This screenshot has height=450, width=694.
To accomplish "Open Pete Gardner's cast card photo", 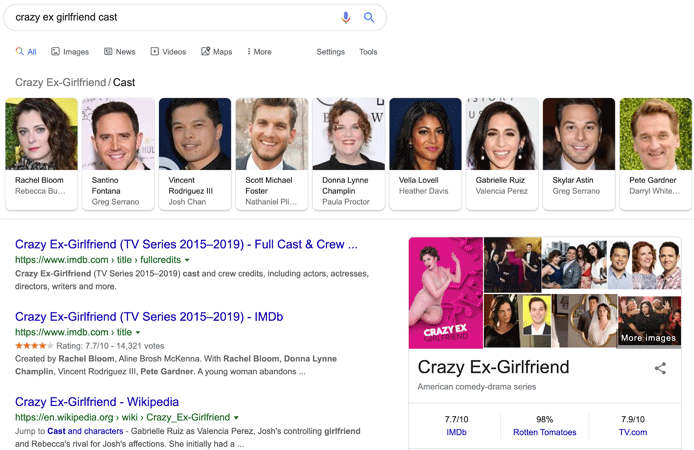I will [656, 134].
